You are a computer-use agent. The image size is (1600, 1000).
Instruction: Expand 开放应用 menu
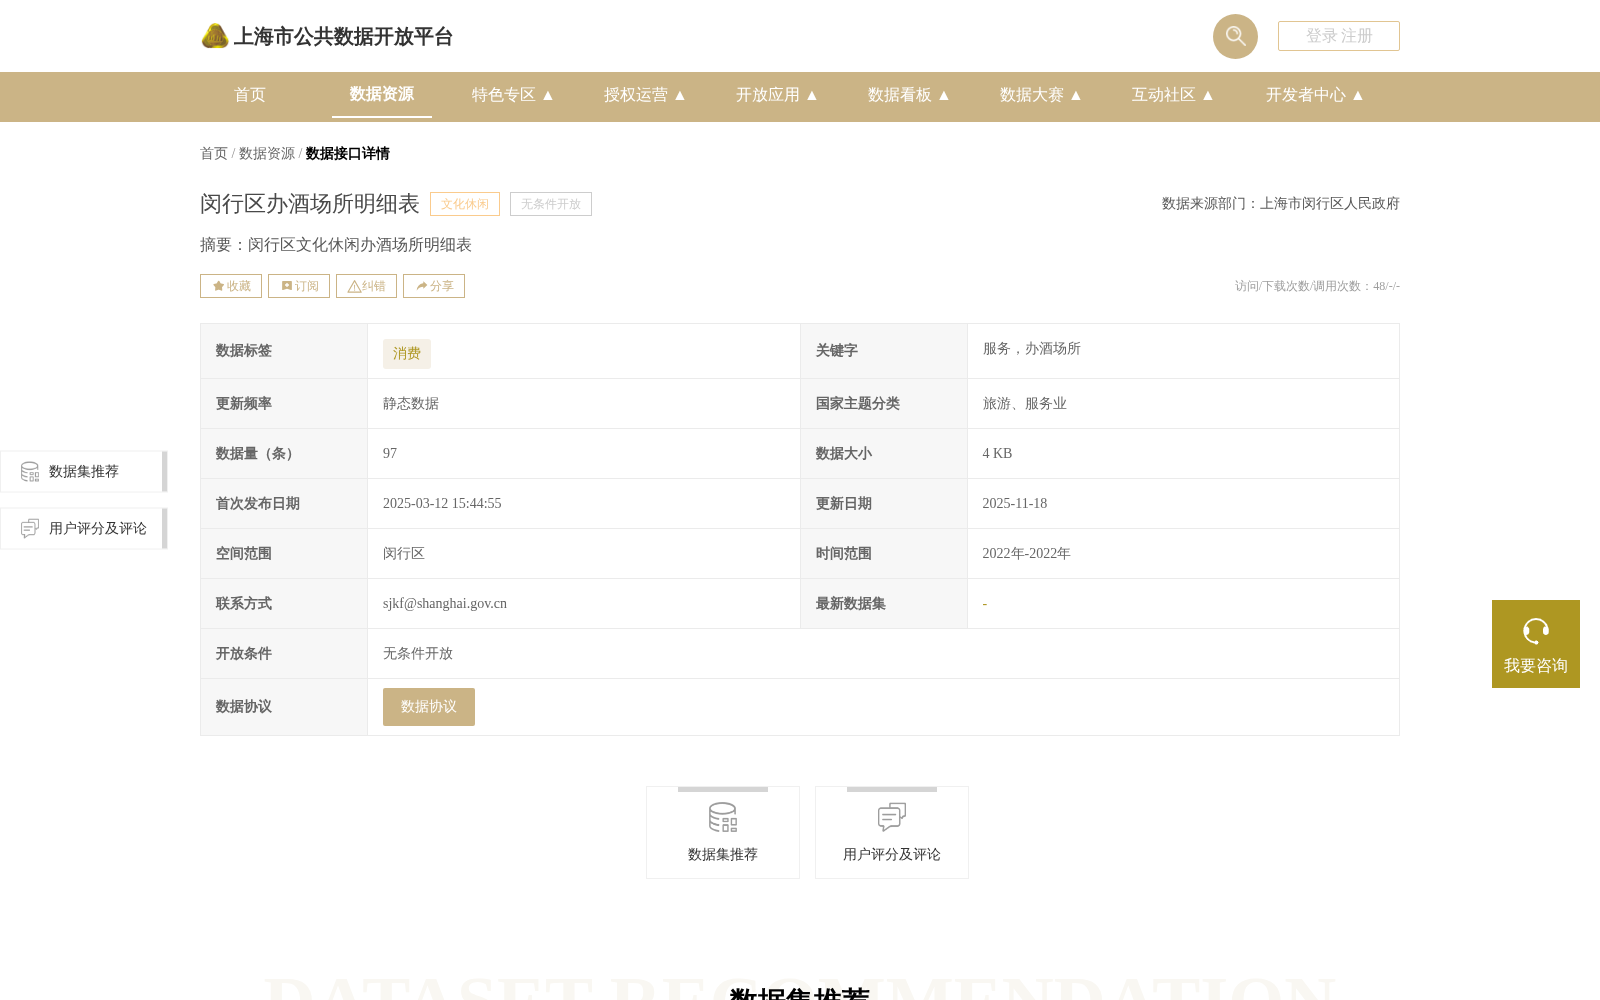(x=777, y=95)
